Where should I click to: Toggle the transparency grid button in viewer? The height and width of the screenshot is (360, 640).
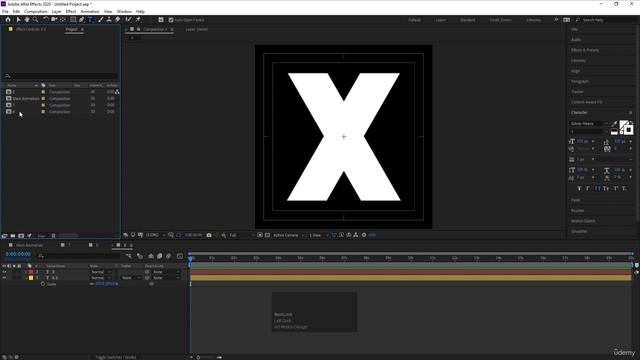coord(267,235)
